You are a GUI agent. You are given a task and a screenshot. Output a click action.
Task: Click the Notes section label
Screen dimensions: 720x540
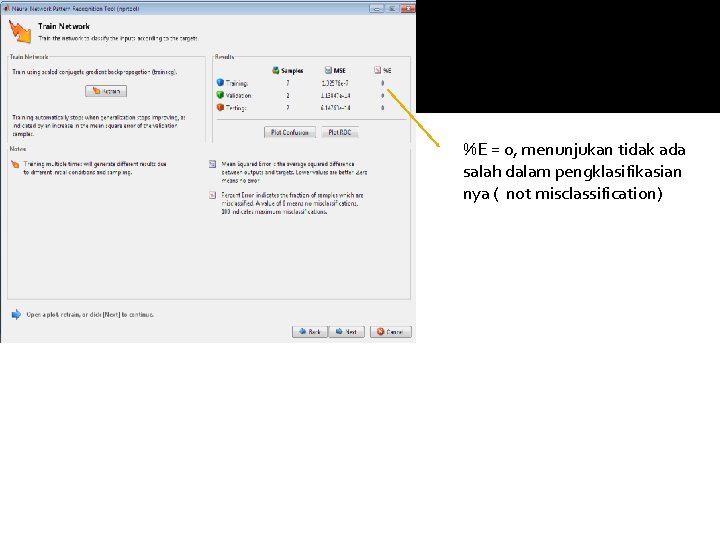18,149
